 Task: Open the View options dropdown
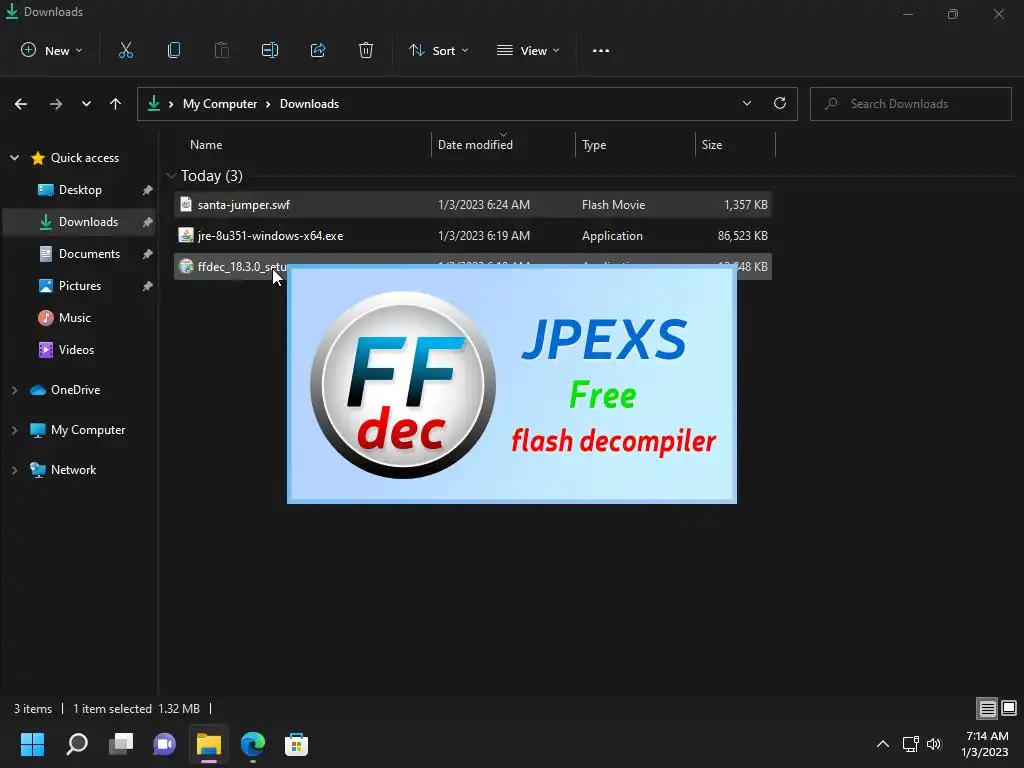[528, 50]
